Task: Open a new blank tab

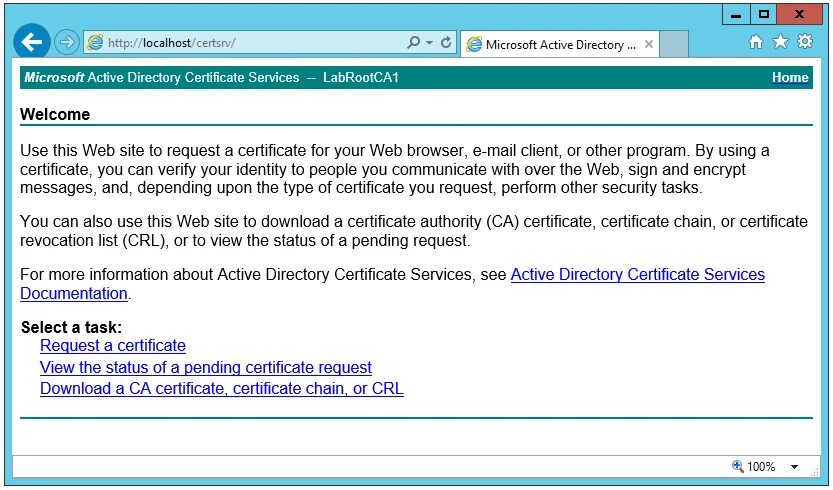Action: (x=674, y=45)
